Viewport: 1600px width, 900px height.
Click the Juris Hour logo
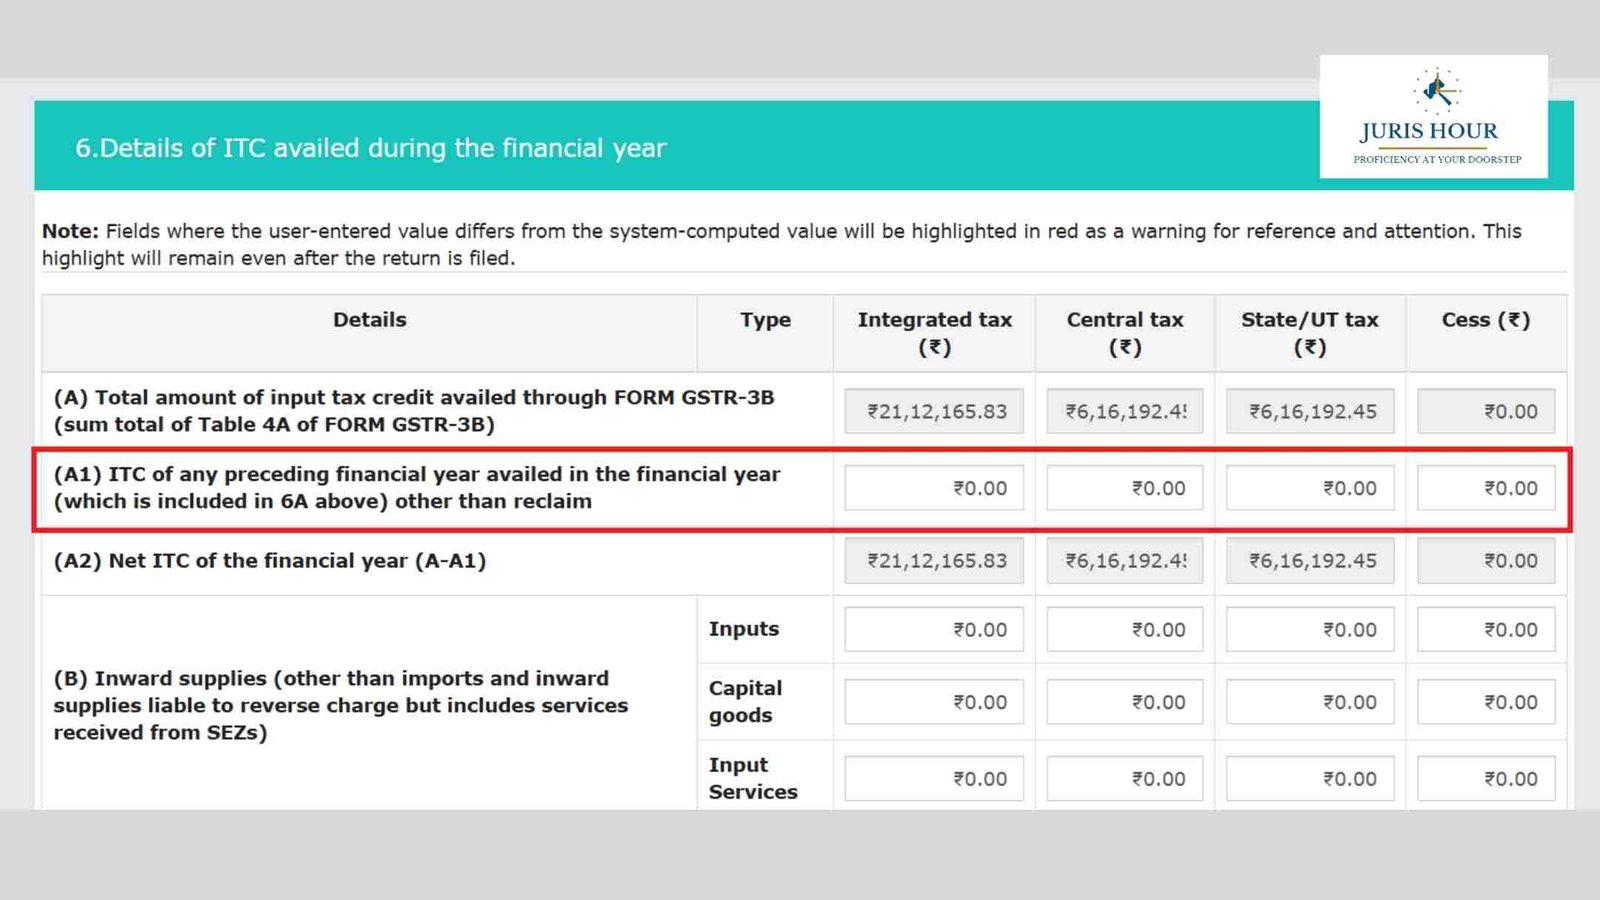pos(1433,117)
